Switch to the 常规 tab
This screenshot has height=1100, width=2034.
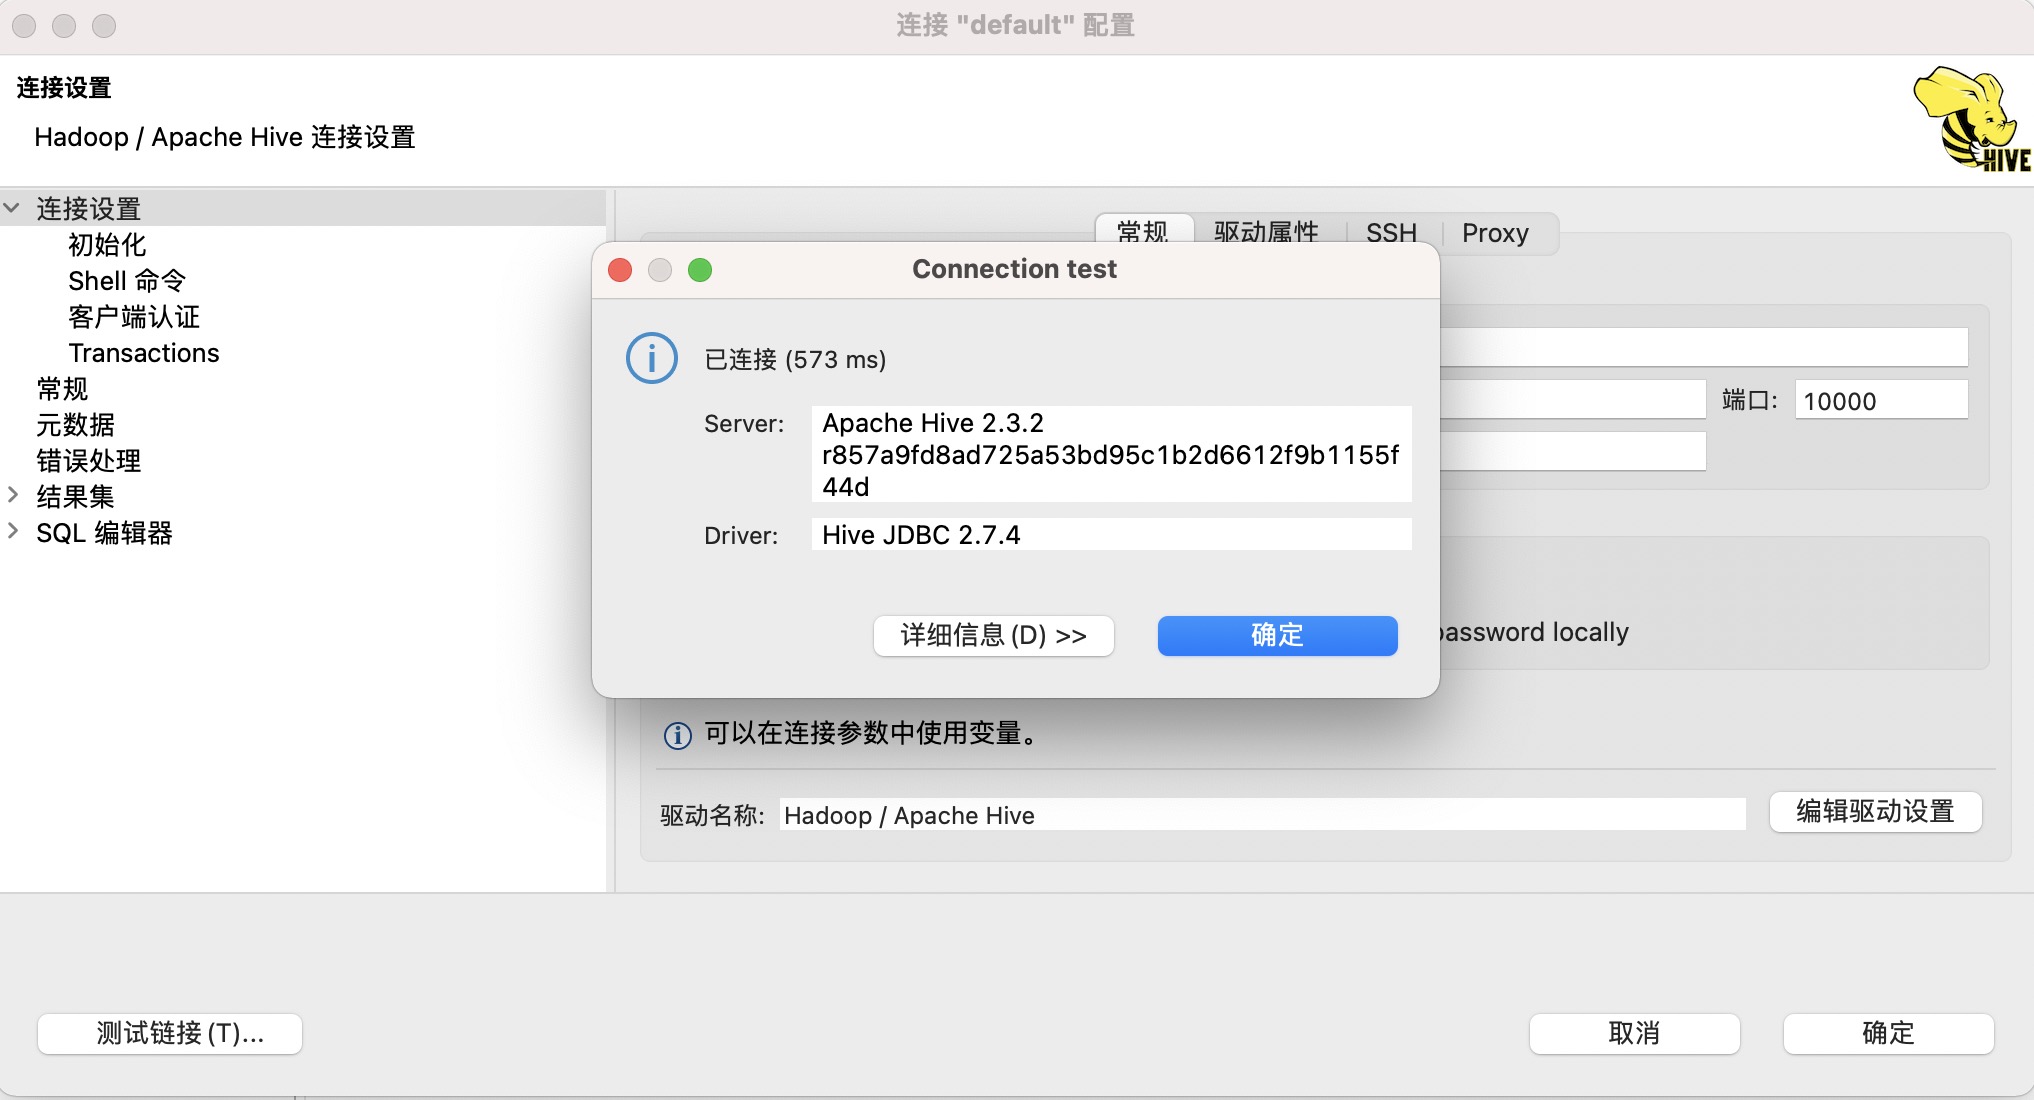tap(1143, 232)
